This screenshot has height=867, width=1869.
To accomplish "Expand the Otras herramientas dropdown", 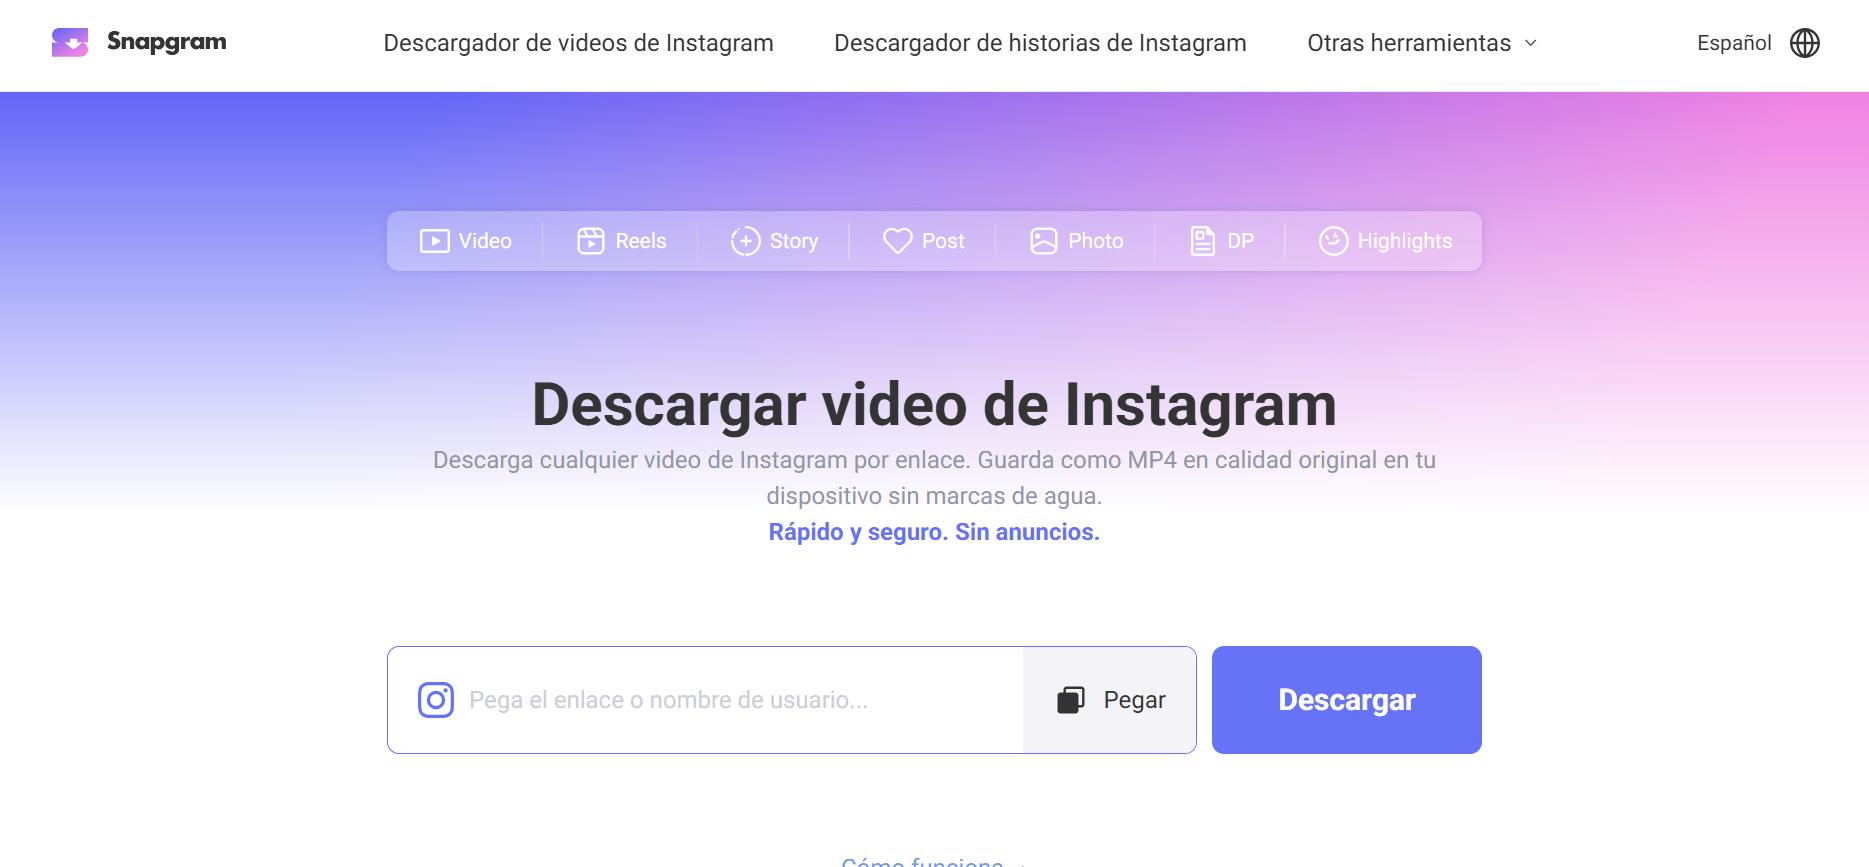I will 1422,43.
